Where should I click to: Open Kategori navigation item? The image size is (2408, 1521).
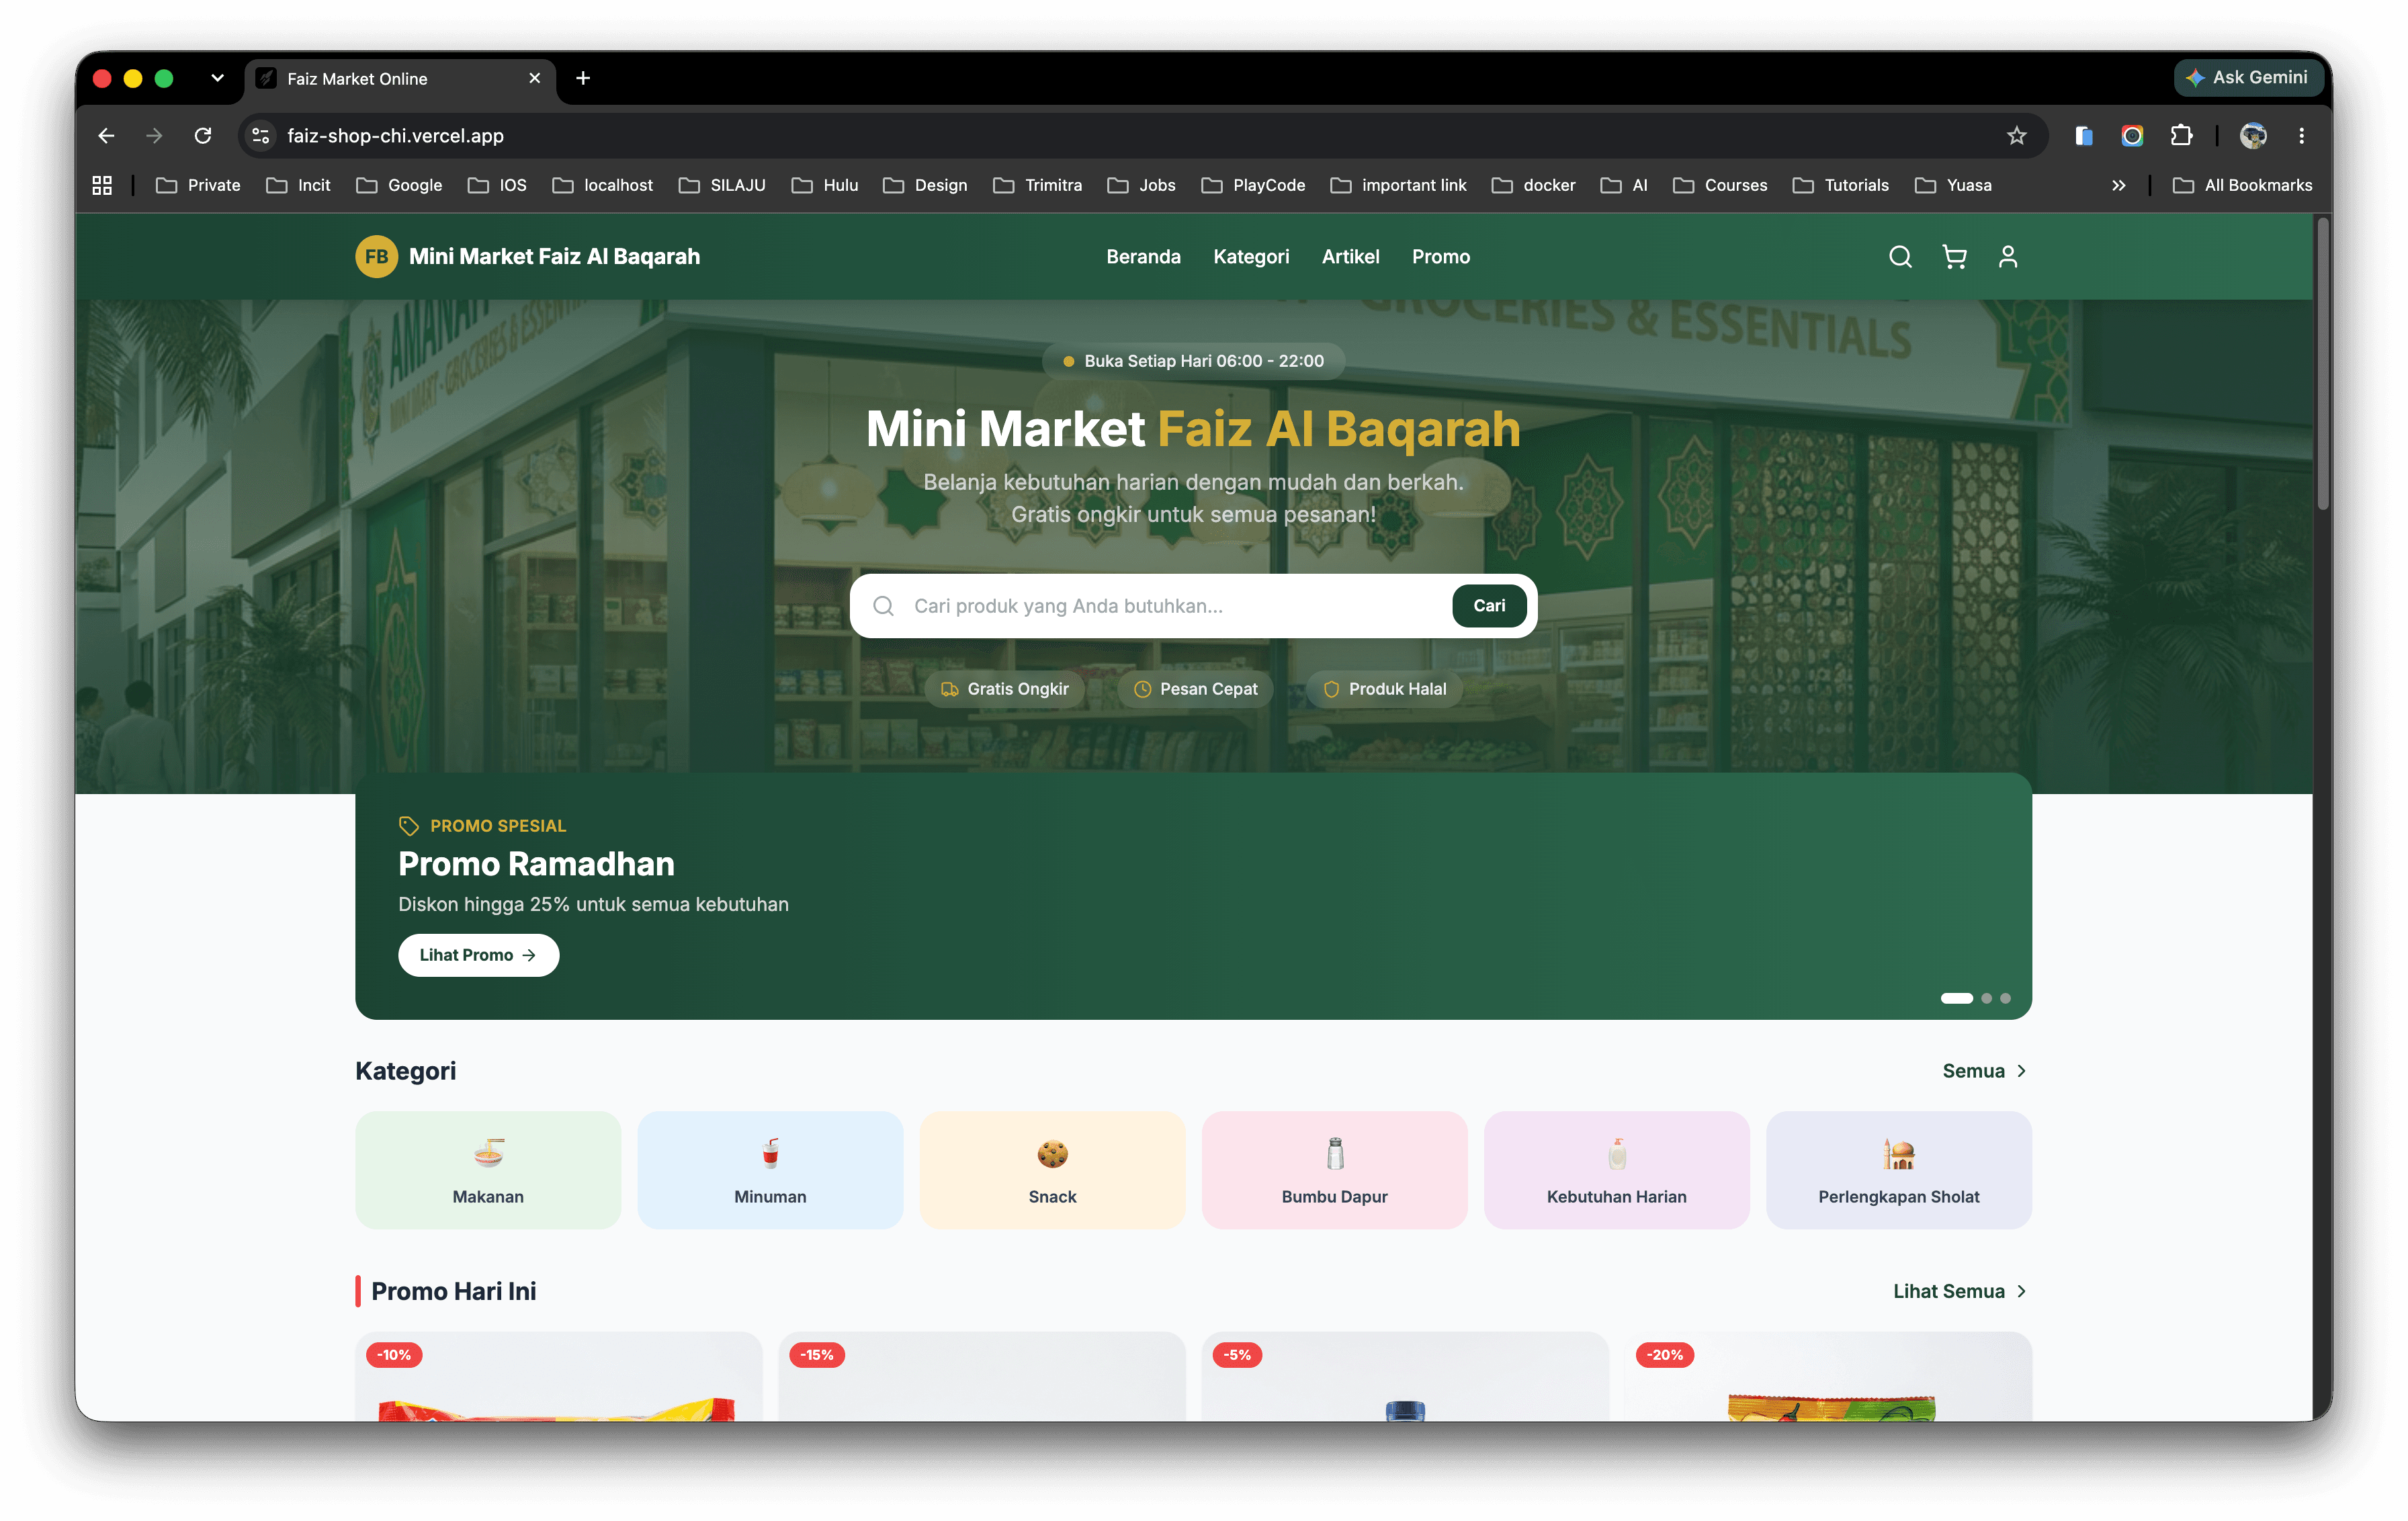[1251, 257]
